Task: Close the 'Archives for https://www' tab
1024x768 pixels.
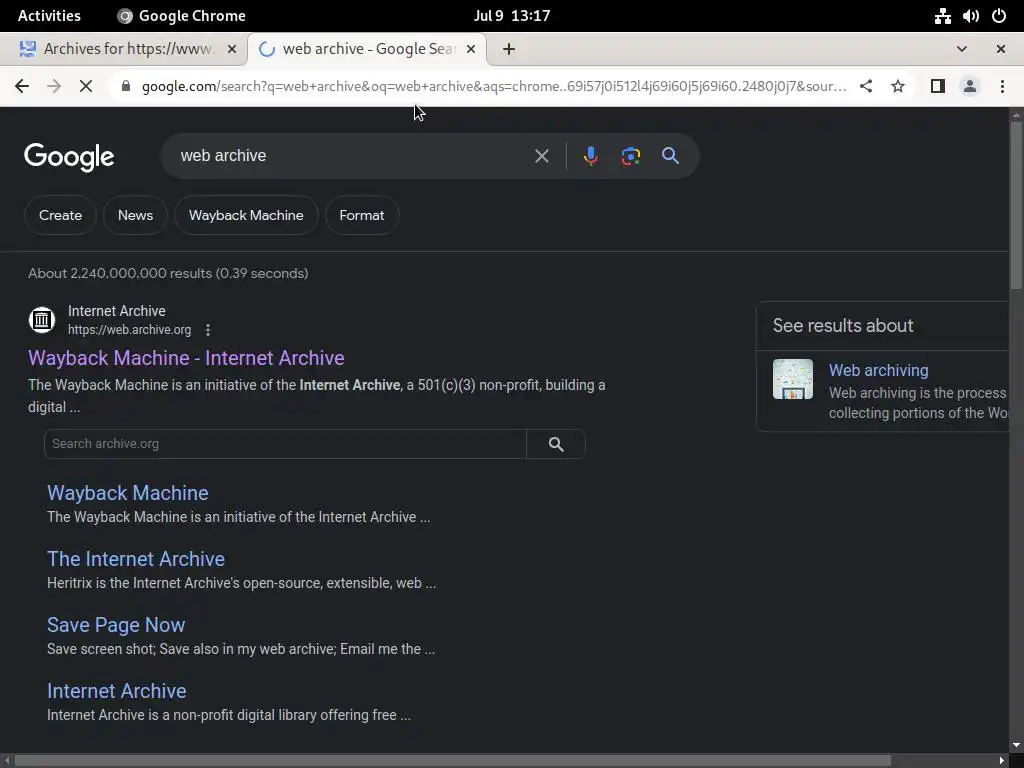Action: (231, 49)
